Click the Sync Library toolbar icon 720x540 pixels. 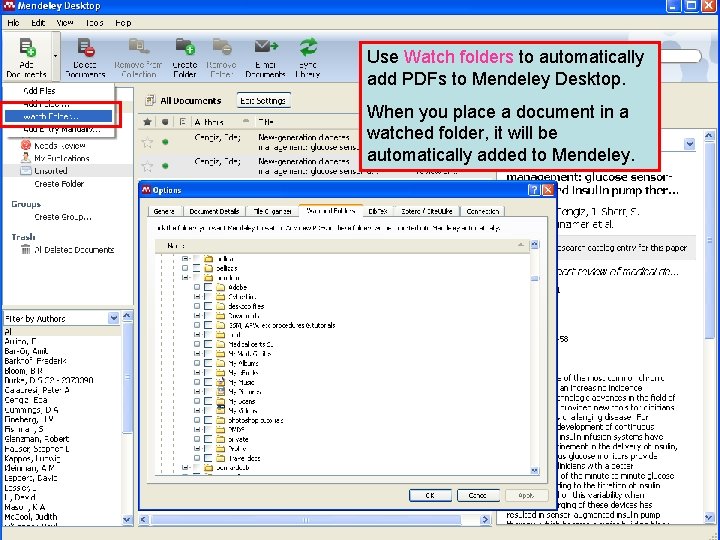coord(308,47)
